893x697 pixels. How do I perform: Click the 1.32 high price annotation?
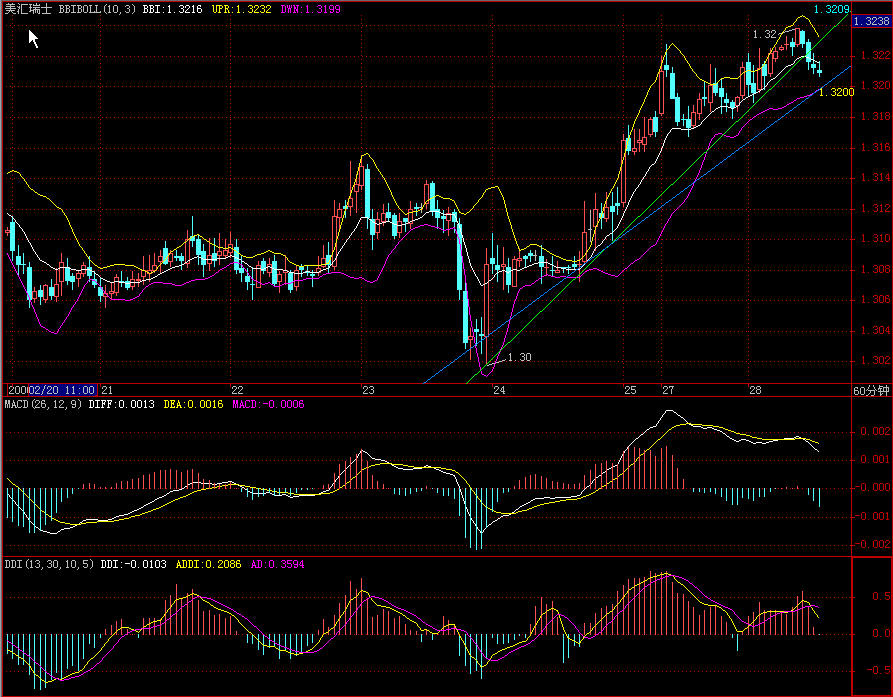[764, 34]
